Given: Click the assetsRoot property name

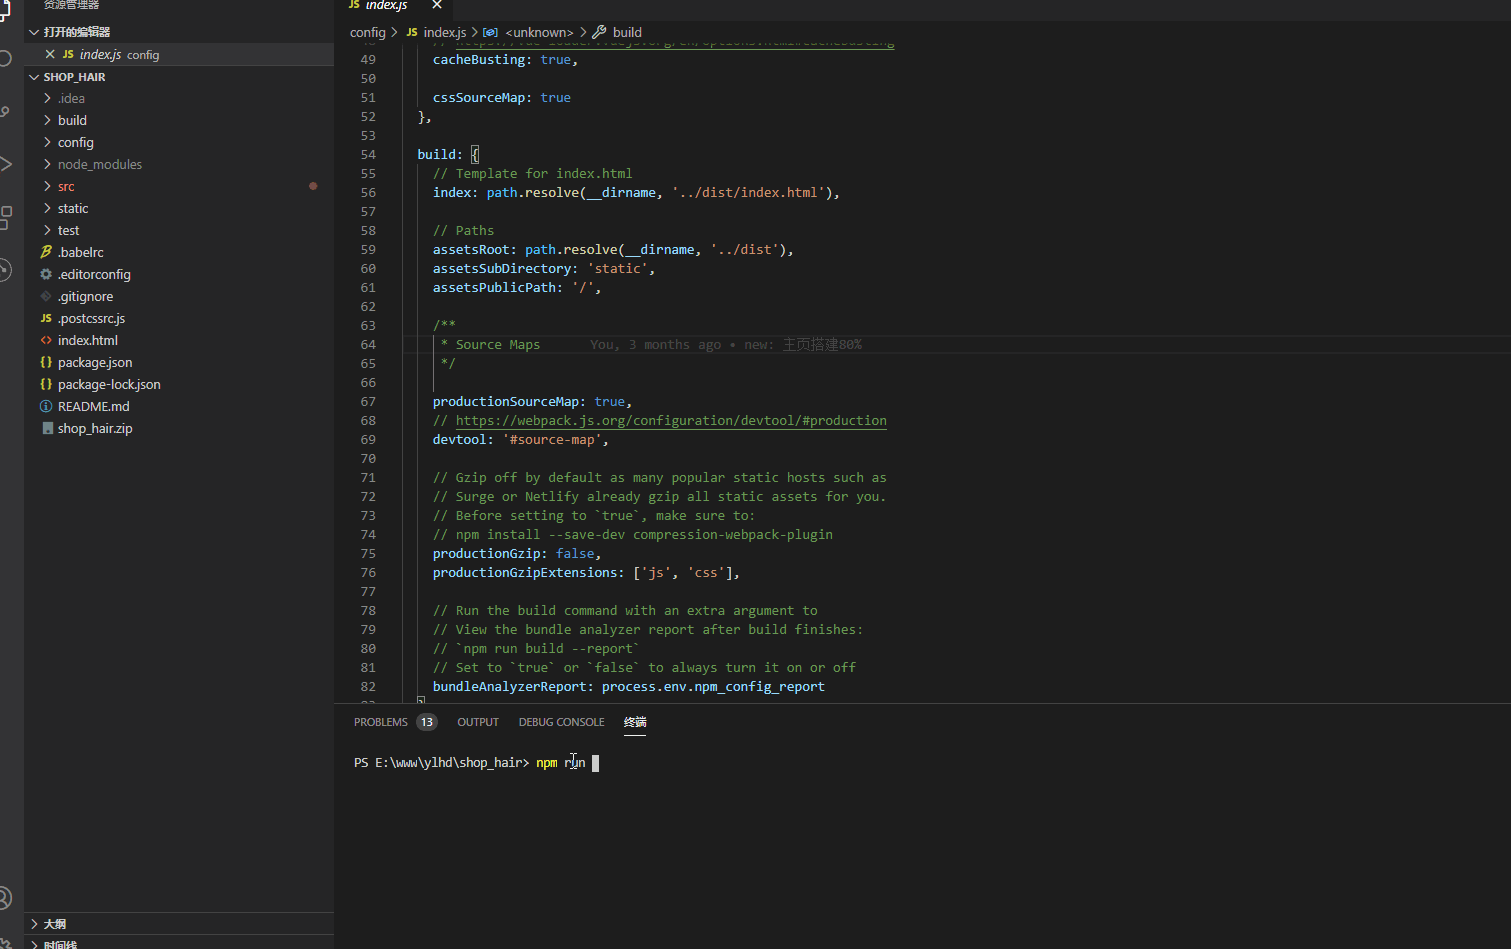Looking at the screenshot, I should click(x=471, y=250).
